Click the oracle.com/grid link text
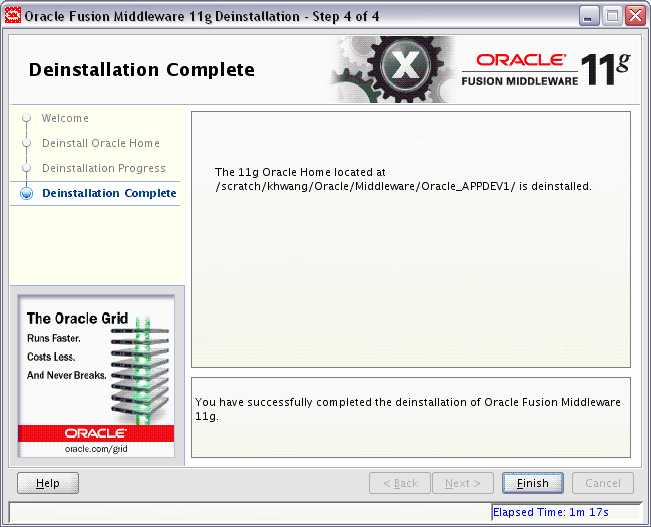The height and width of the screenshot is (527, 651). [x=96, y=449]
